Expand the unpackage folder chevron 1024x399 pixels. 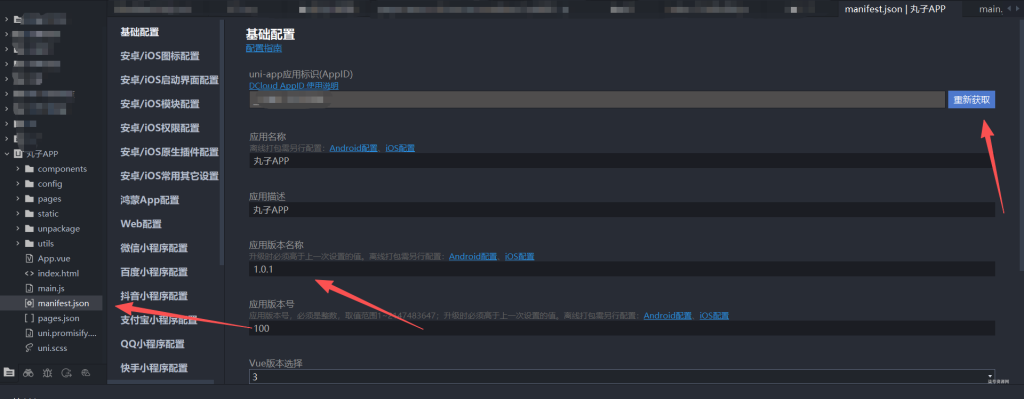18,229
